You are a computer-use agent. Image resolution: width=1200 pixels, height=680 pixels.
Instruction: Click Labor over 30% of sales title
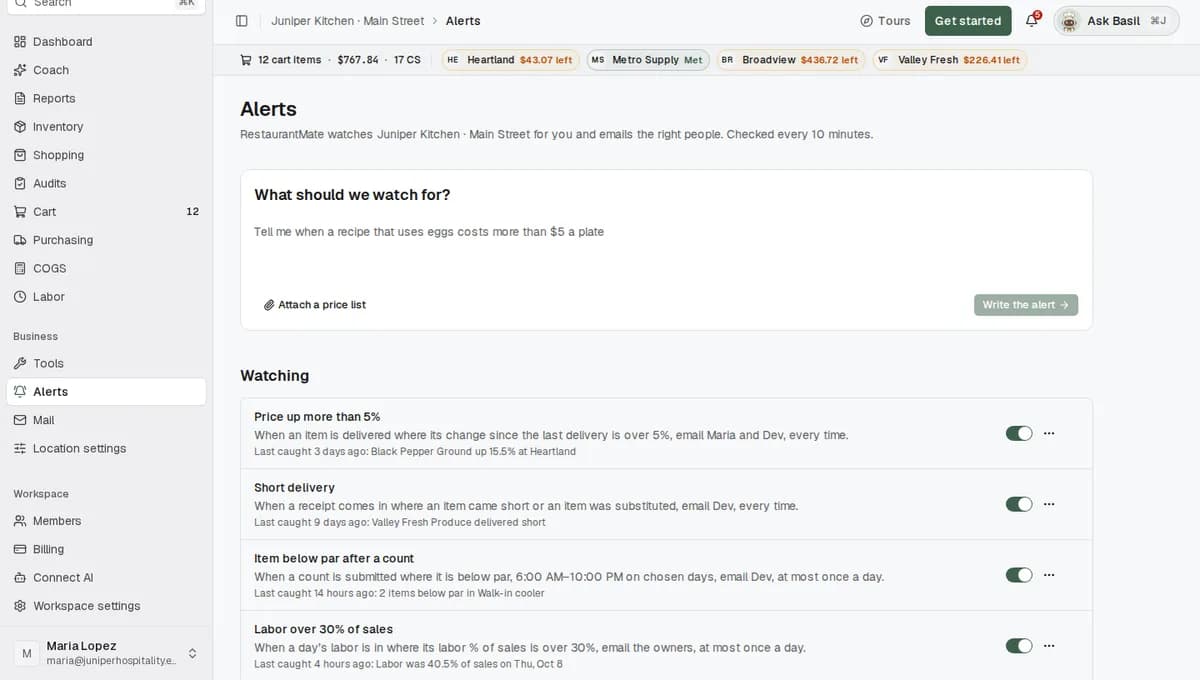tap(323, 629)
